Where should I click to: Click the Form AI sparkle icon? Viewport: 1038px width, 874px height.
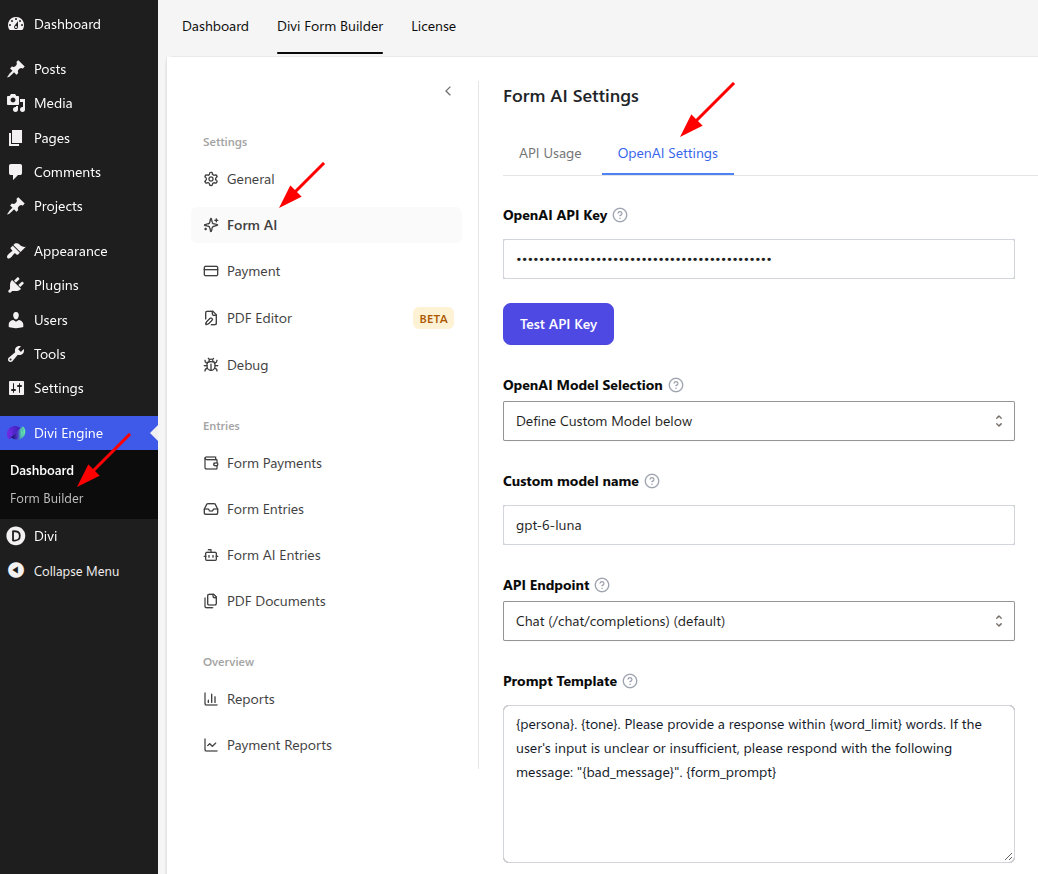pos(211,225)
